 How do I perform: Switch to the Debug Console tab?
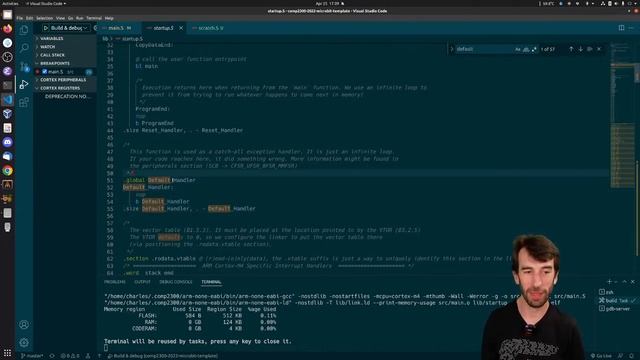point(176,282)
